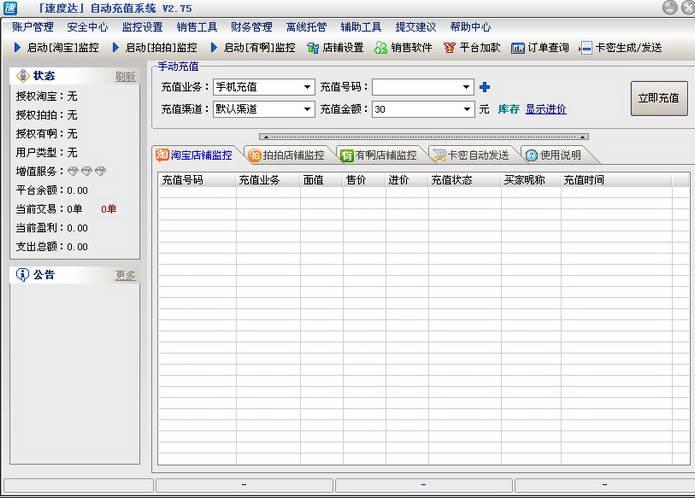
Task: Sort by 进价 column header
Action: point(406,180)
